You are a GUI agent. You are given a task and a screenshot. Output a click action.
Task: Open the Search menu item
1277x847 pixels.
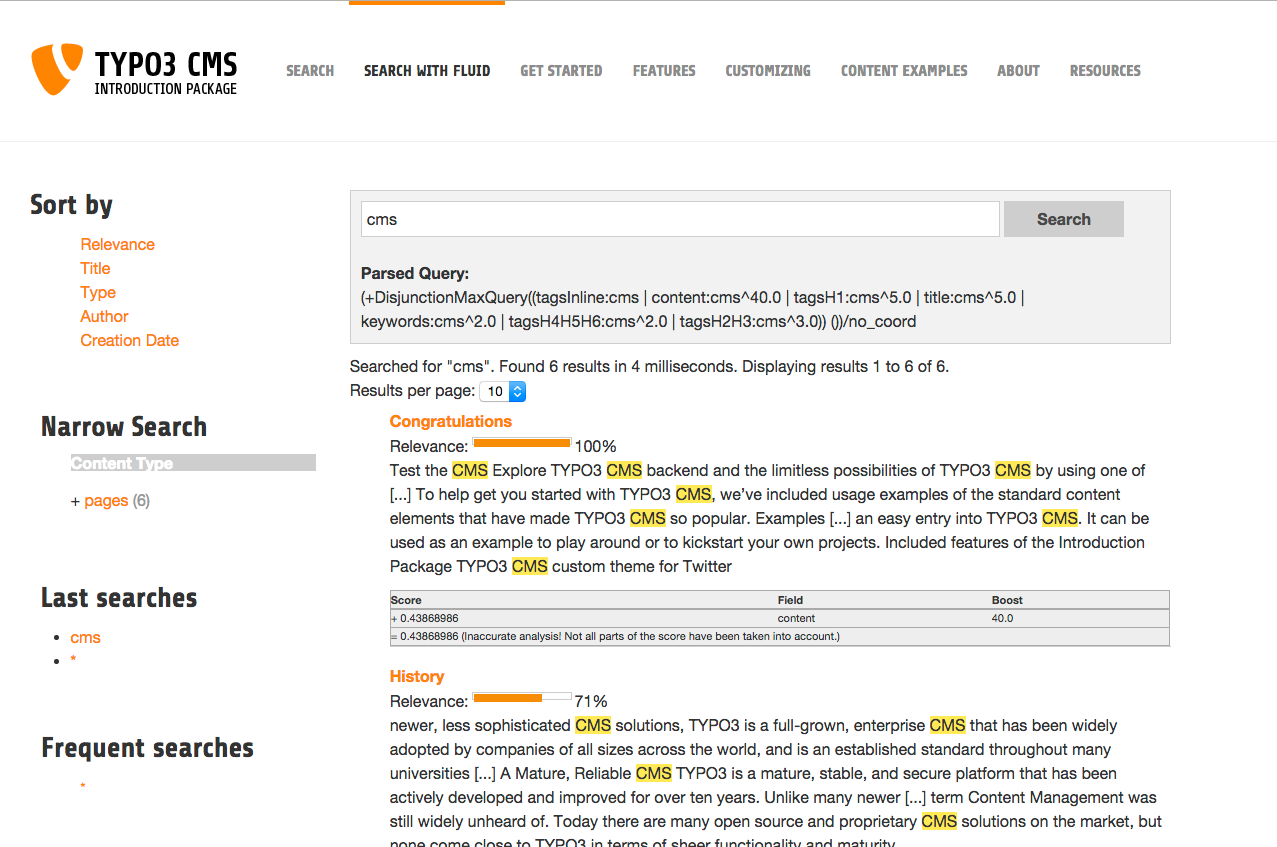coord(310,71)
